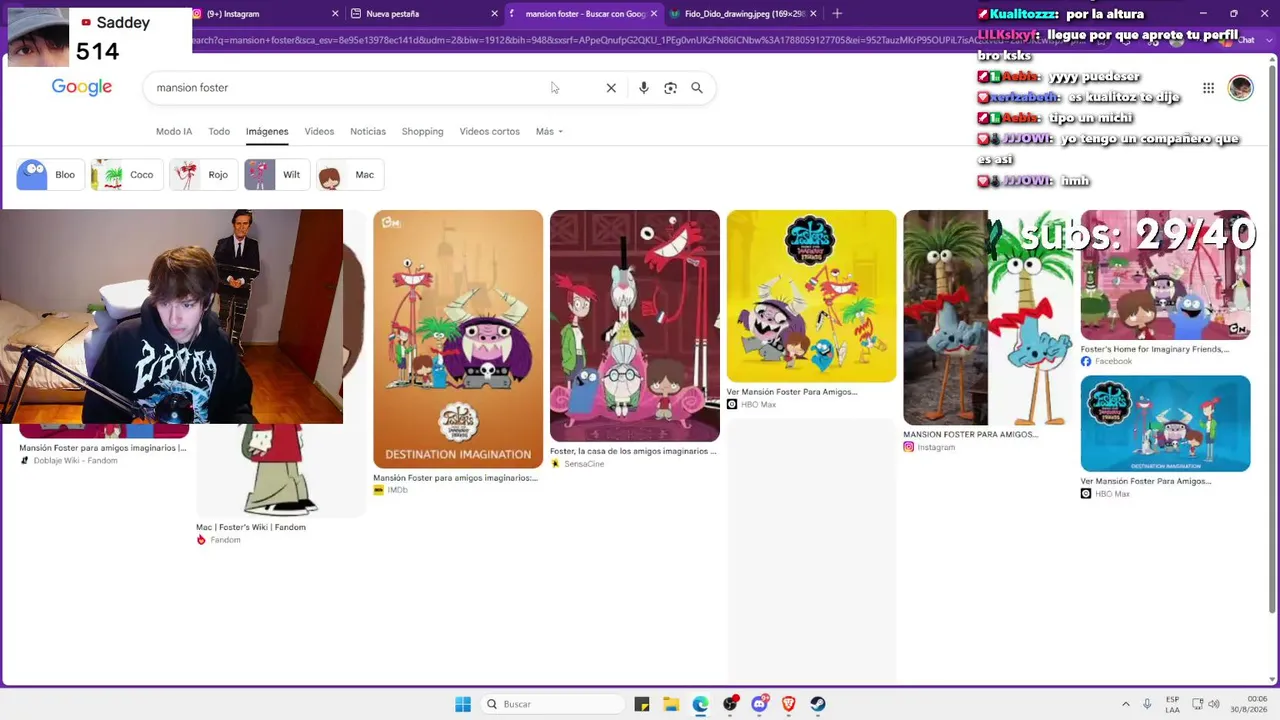Select the Shopping search tab
This screenshot has height=720, width=1280.
click(x=422, y=132)
